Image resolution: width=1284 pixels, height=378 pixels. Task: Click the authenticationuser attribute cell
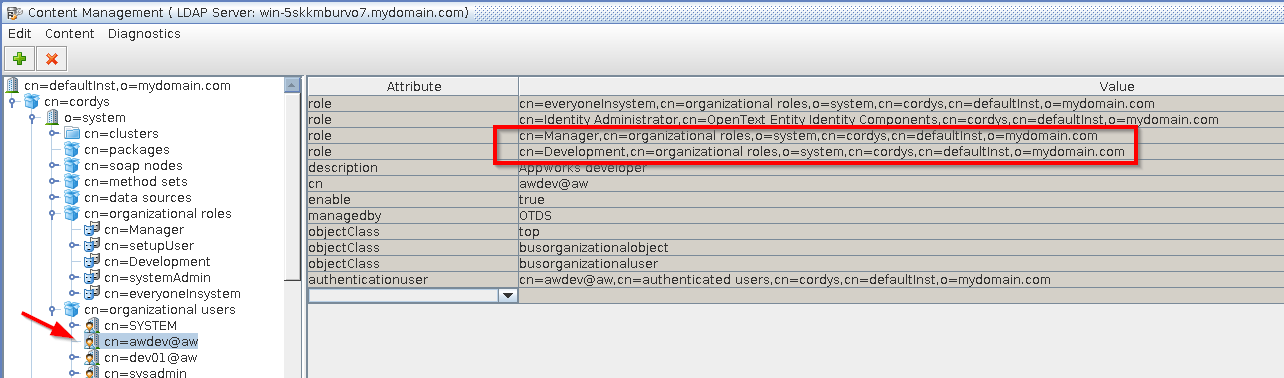coord(413,280)
